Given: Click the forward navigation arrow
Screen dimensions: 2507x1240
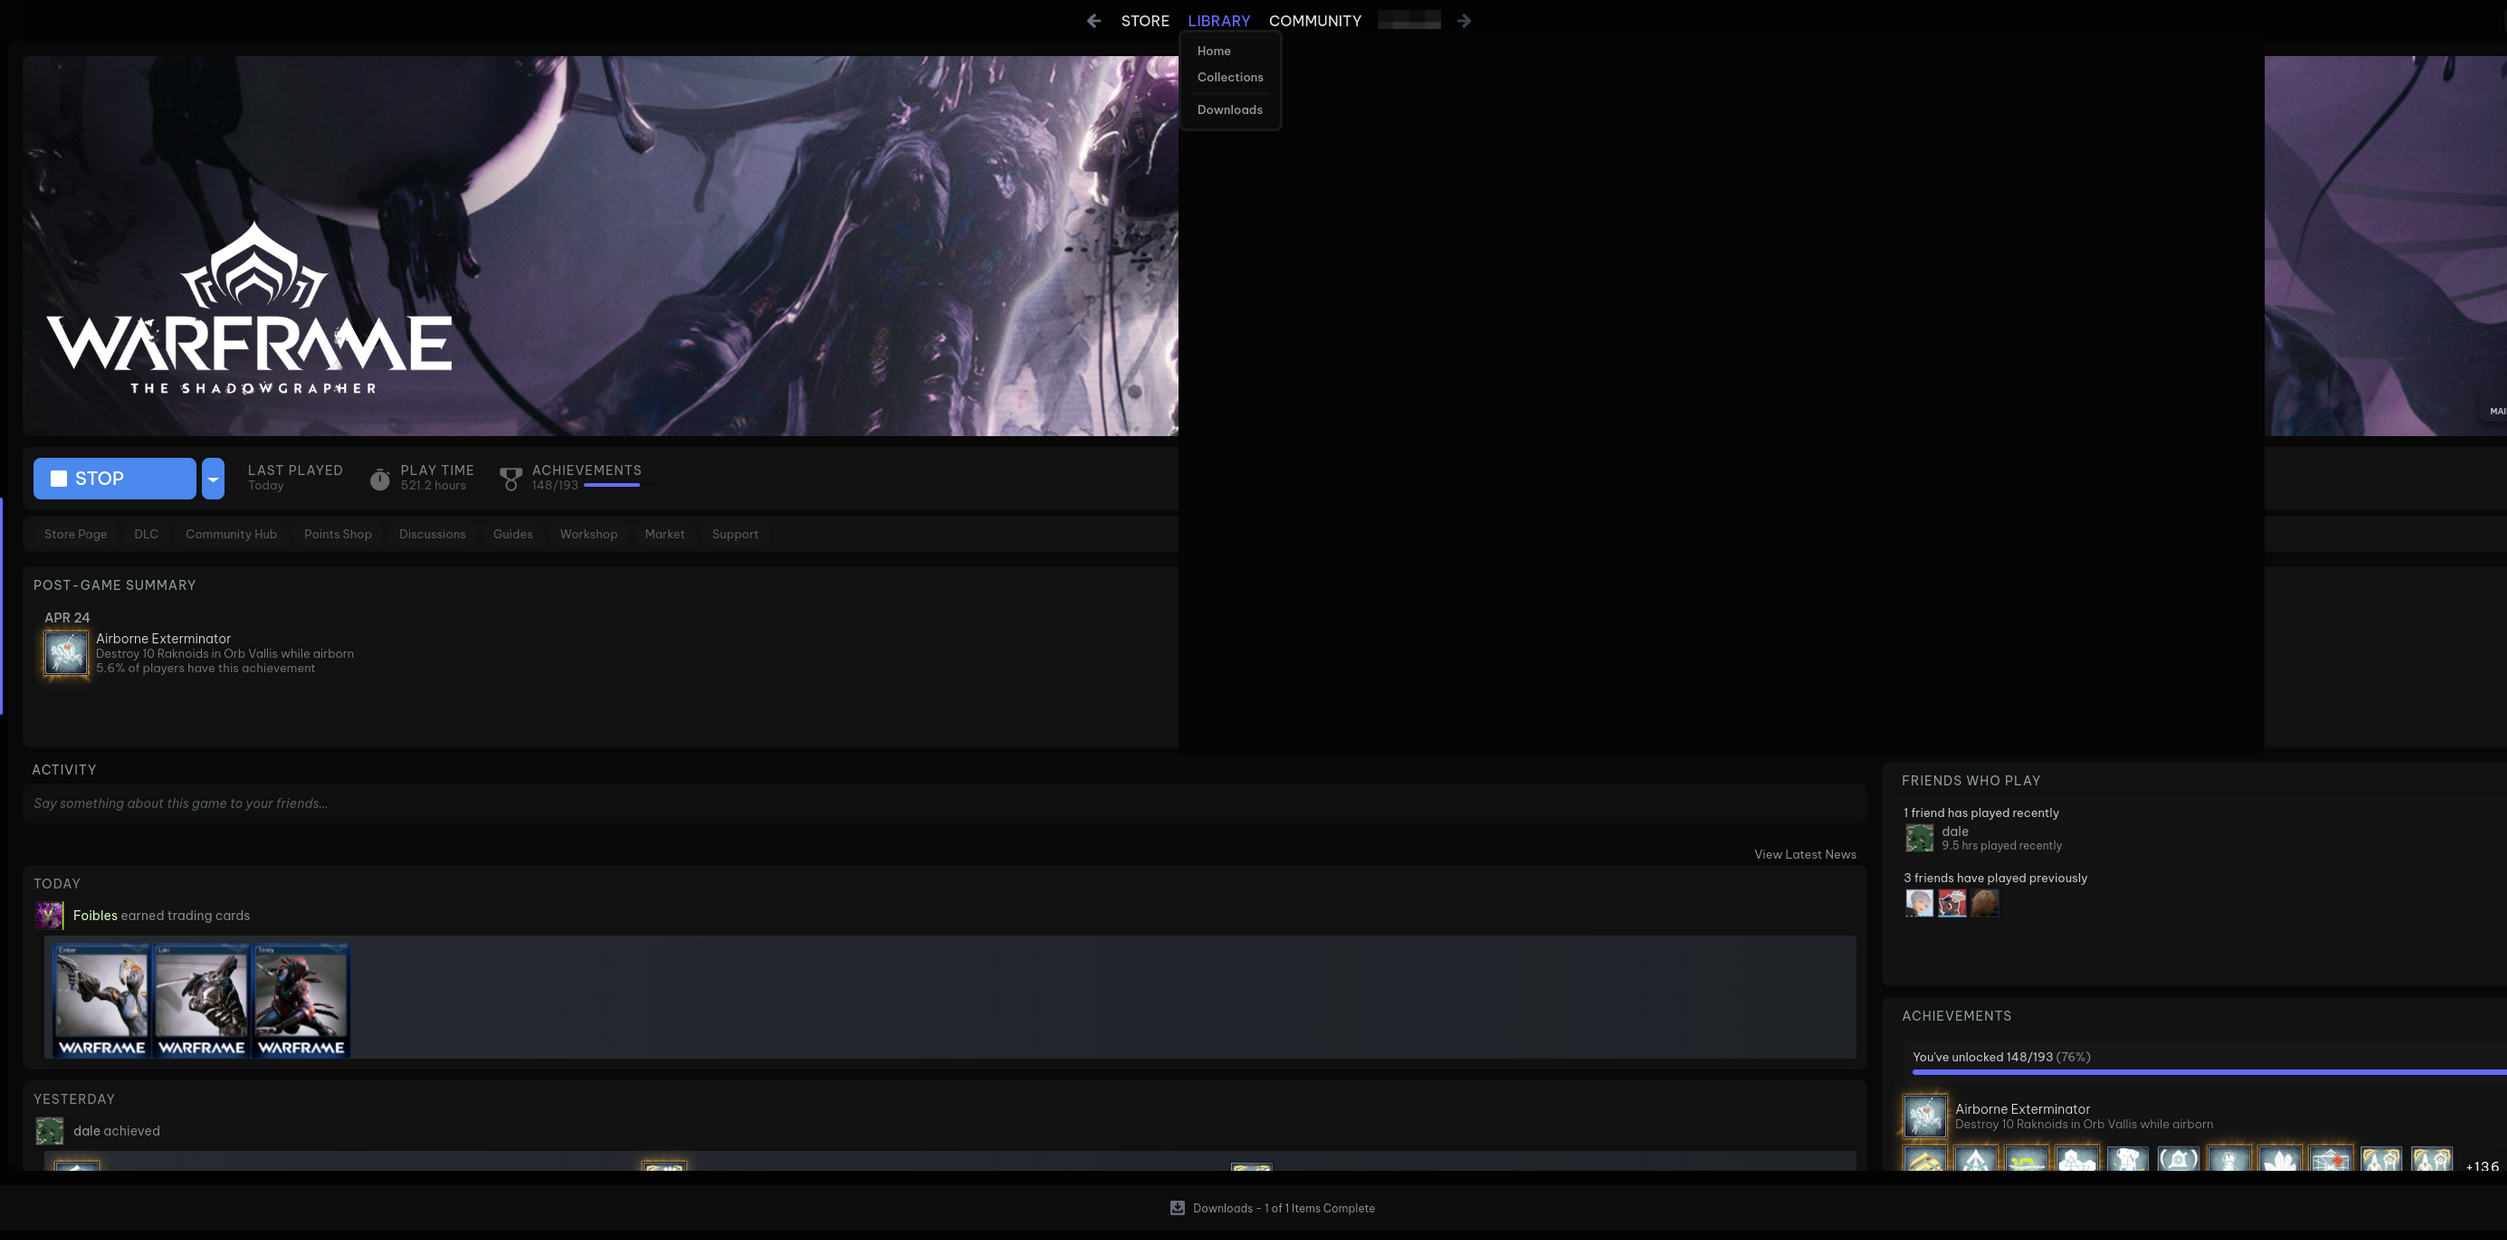Looking at the screenshot, I should point(1463,21).
